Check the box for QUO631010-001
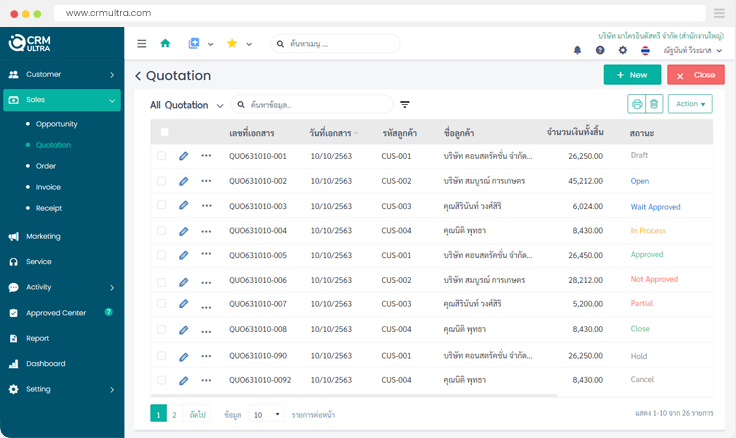This screenshot has height=438, width=736. [x=161, y=156]
